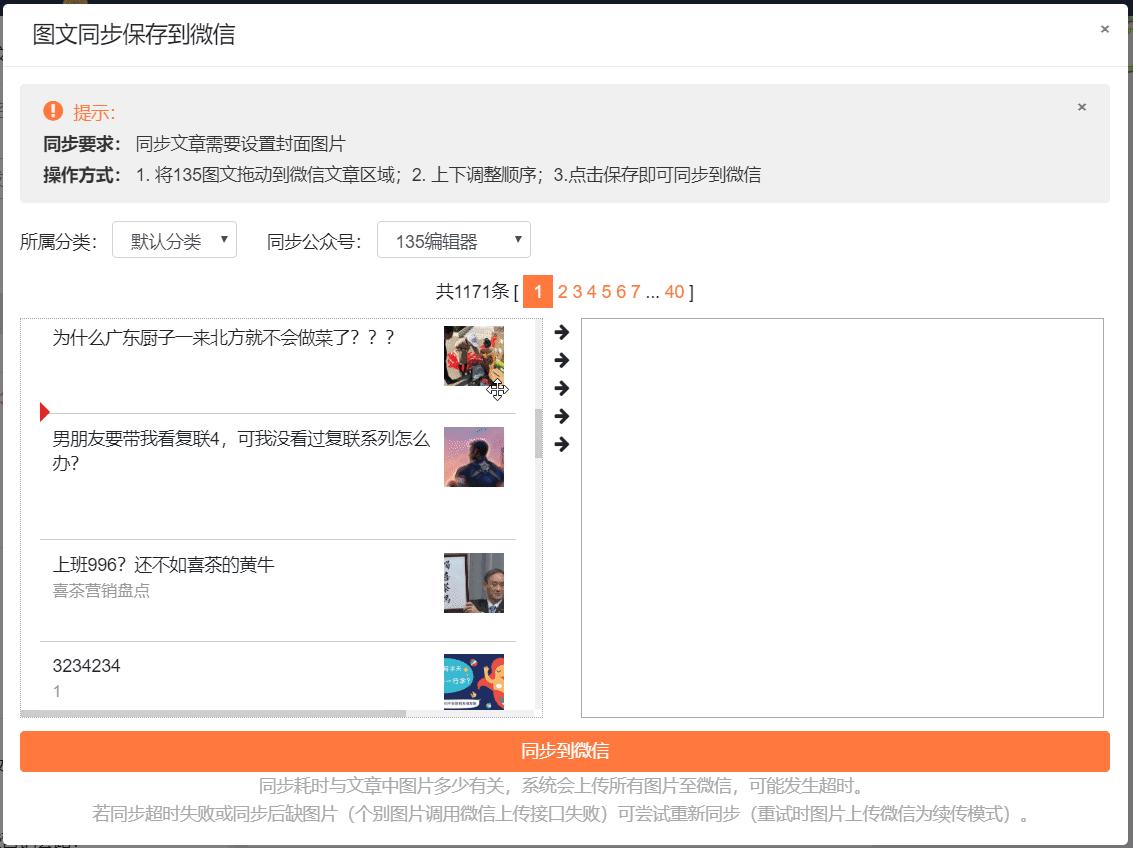The image size is (1133, 848).
Task: Dismiss the 提示 alert with its close icon
Action: [1081, 106]
